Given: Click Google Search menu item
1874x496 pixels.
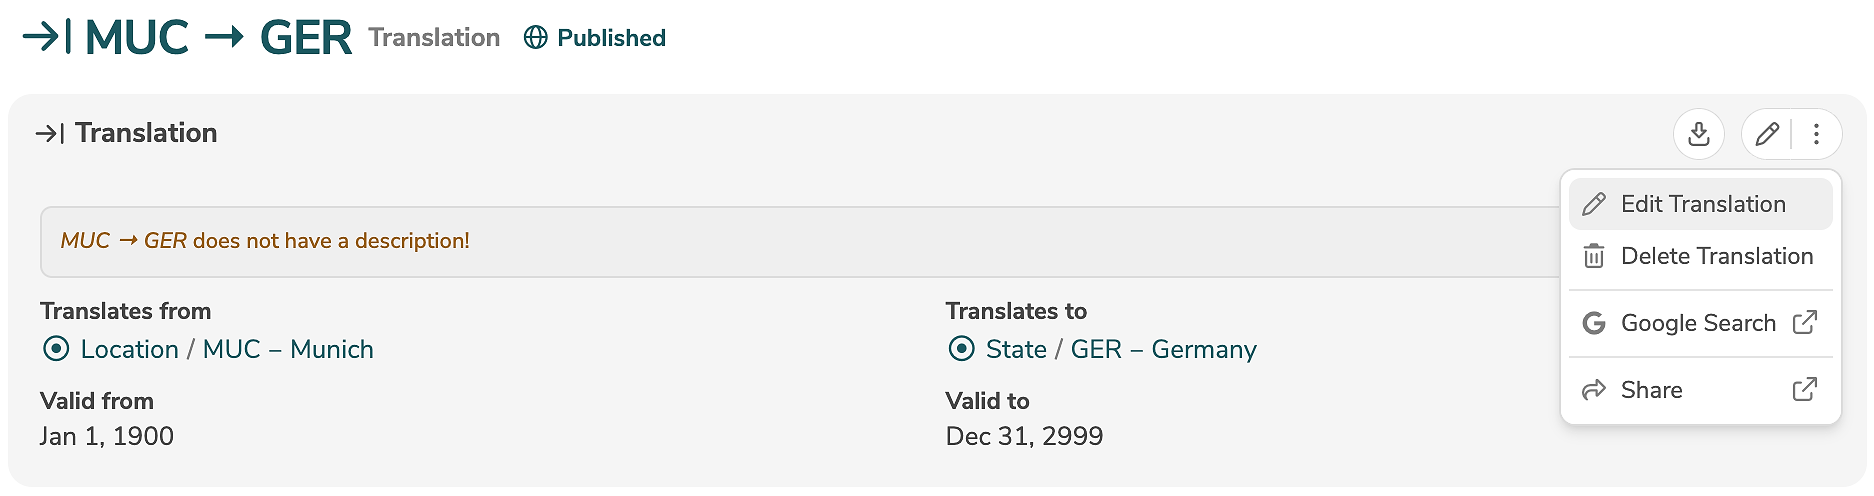Looking at the screenshot, I should (1698, 323).
